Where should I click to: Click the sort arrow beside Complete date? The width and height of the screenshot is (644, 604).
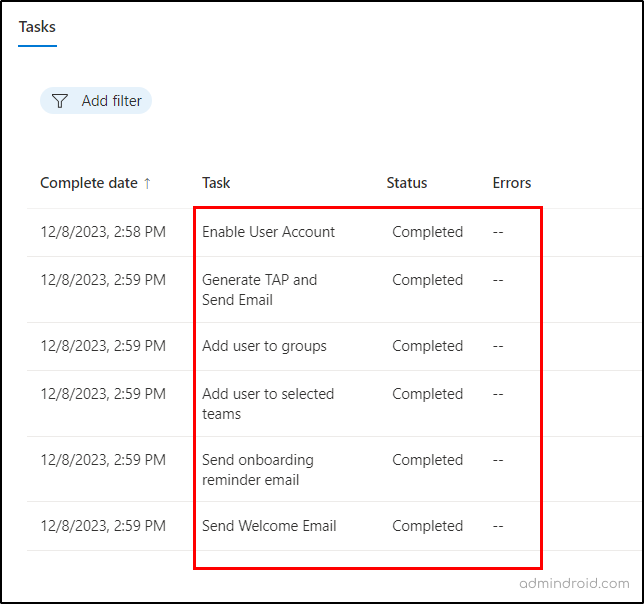point(147,183)
